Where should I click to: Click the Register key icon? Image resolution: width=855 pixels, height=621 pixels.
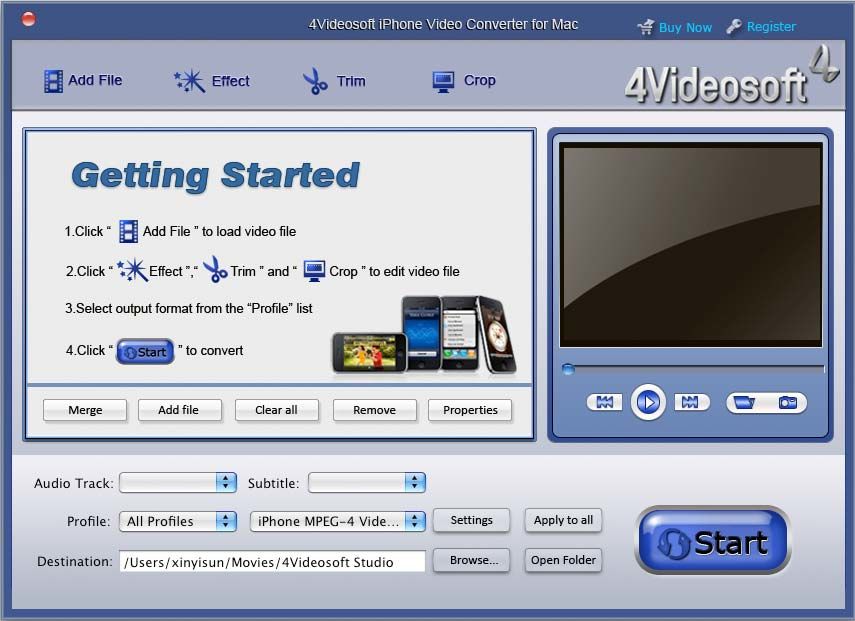point(733,26)
